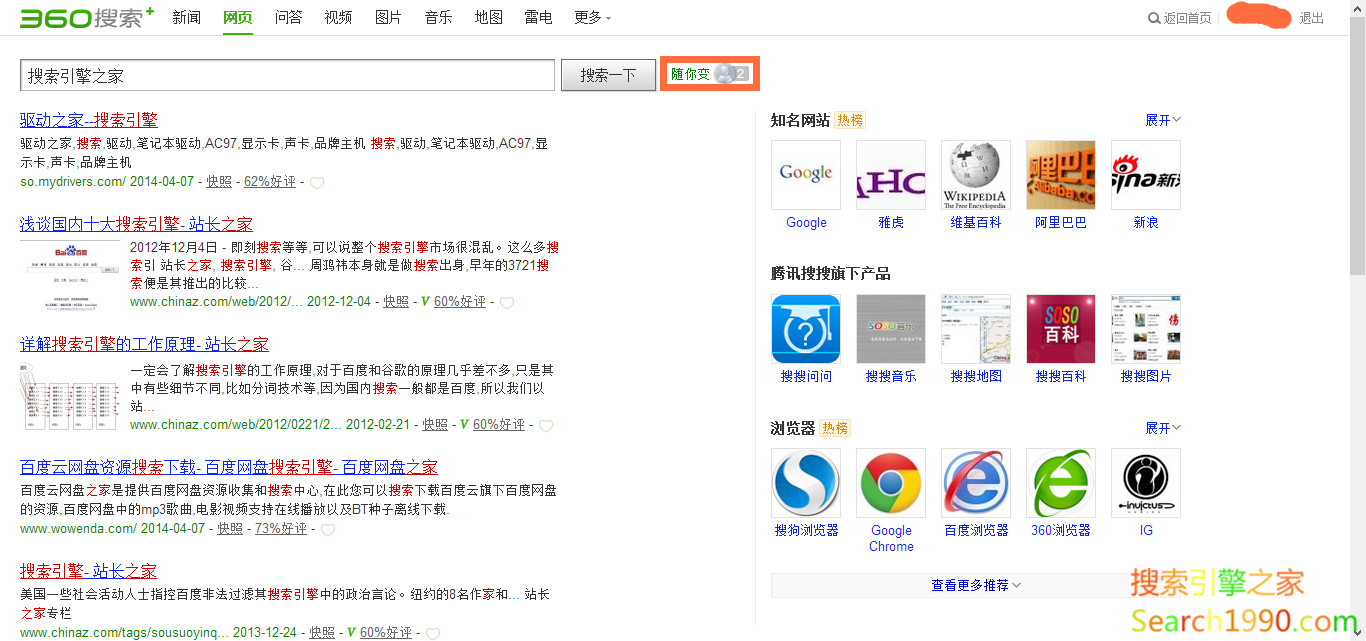The width and height of the screenshot is (1366, 641).
Task: Open the 搜搜百科 product icon
Action: [x=1061, y=329]
